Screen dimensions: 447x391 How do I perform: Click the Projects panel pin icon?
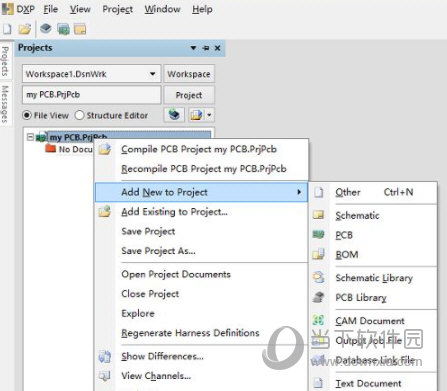tap(206, 48)
